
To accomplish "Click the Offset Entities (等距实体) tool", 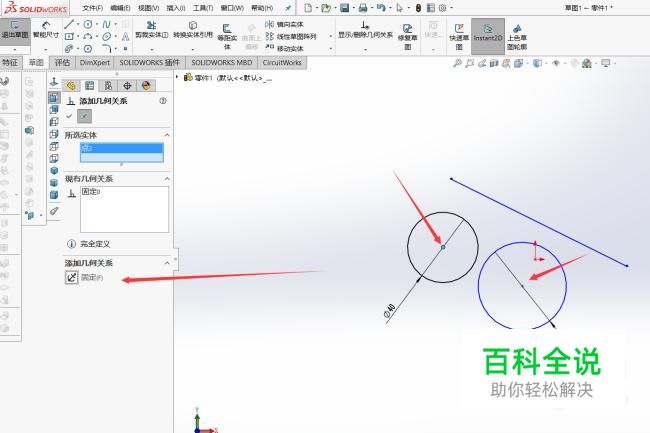I will click(x=227, y=36).
